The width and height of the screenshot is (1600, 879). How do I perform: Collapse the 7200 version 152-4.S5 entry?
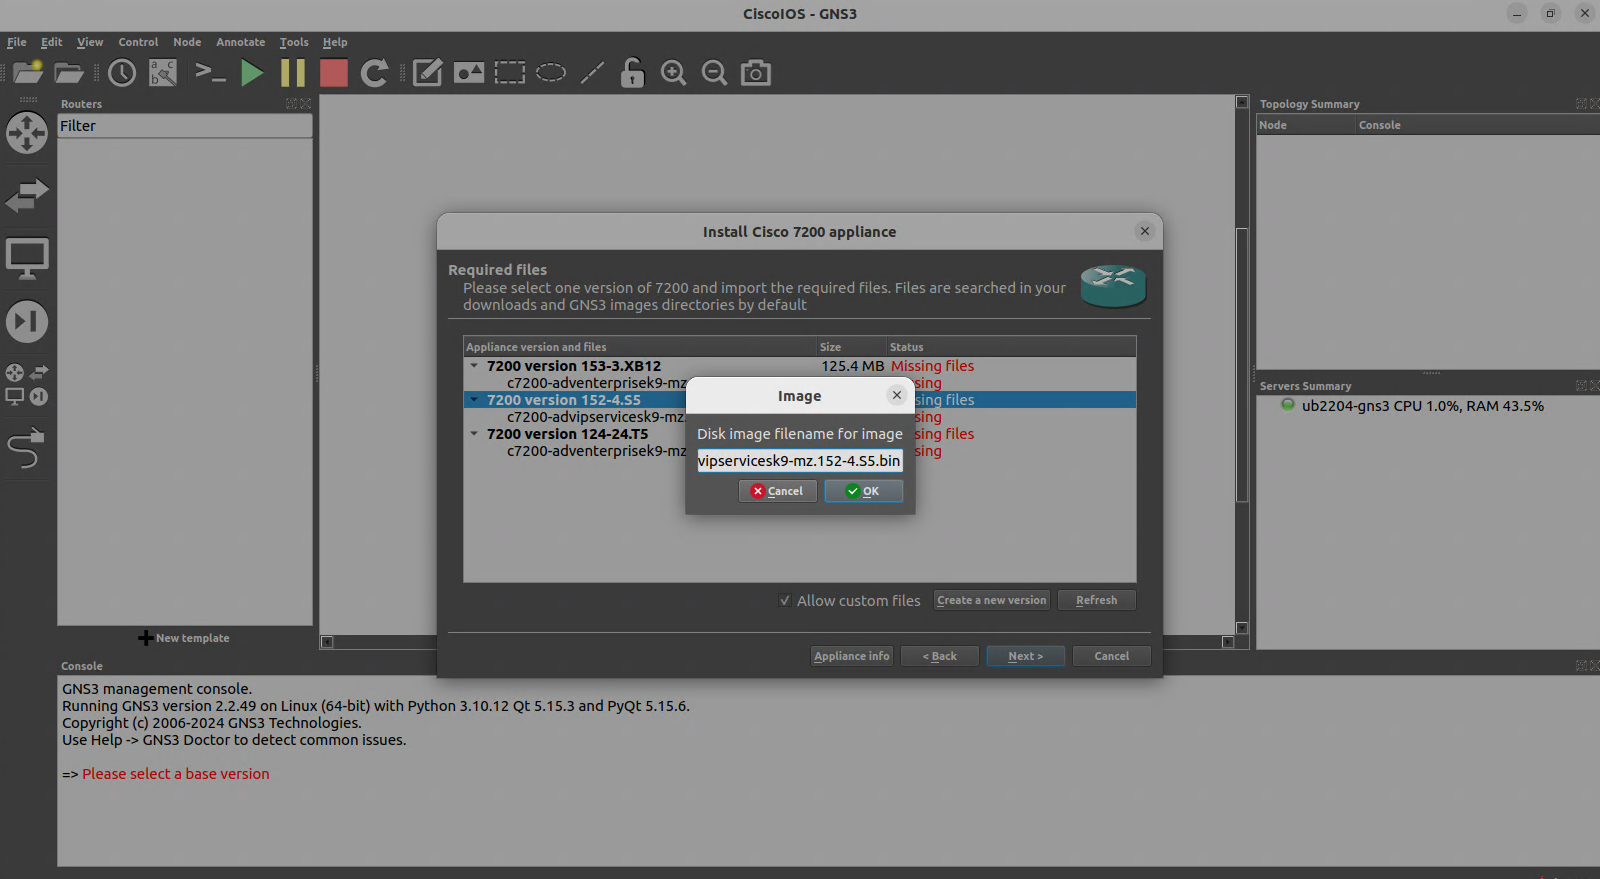click(474, 400)
